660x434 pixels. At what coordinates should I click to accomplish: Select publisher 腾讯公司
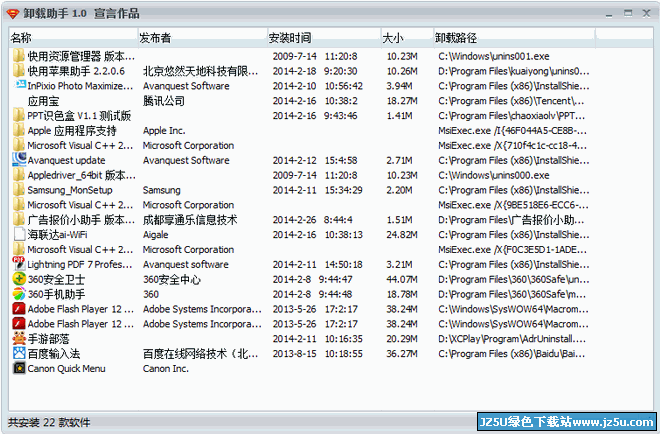tap(164, 101)
